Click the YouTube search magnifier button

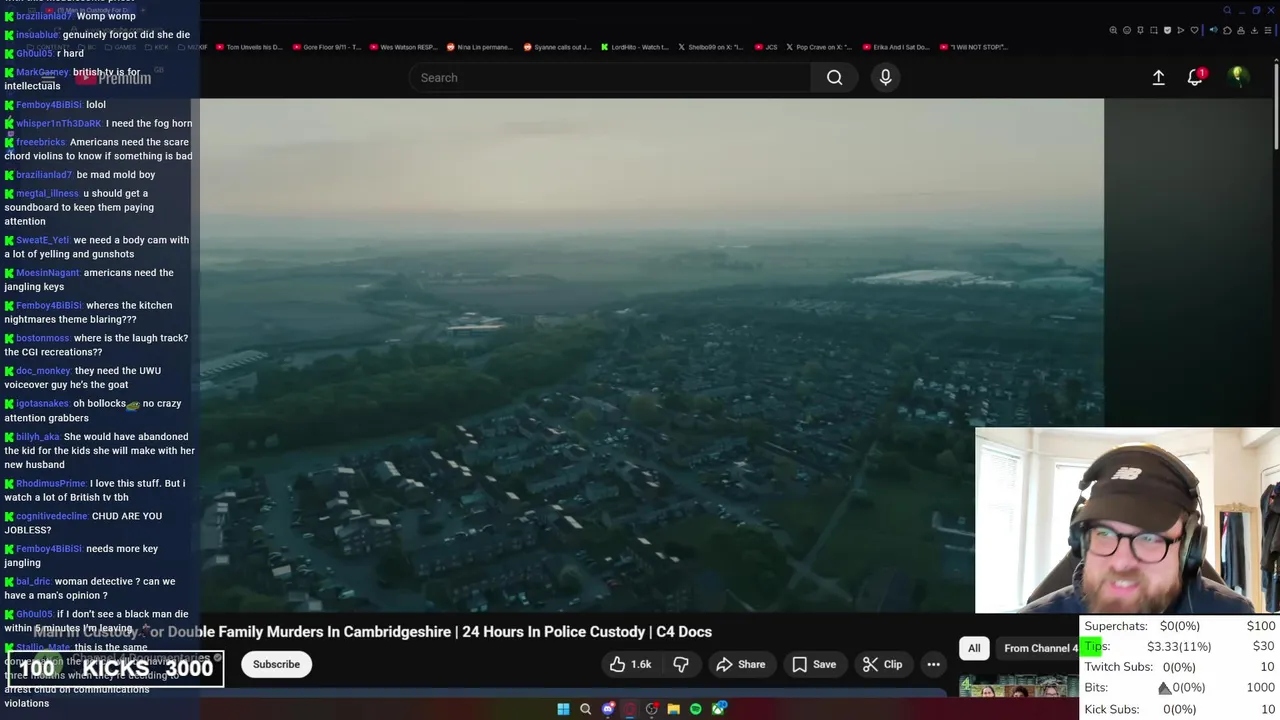click(x=834, y=77)
